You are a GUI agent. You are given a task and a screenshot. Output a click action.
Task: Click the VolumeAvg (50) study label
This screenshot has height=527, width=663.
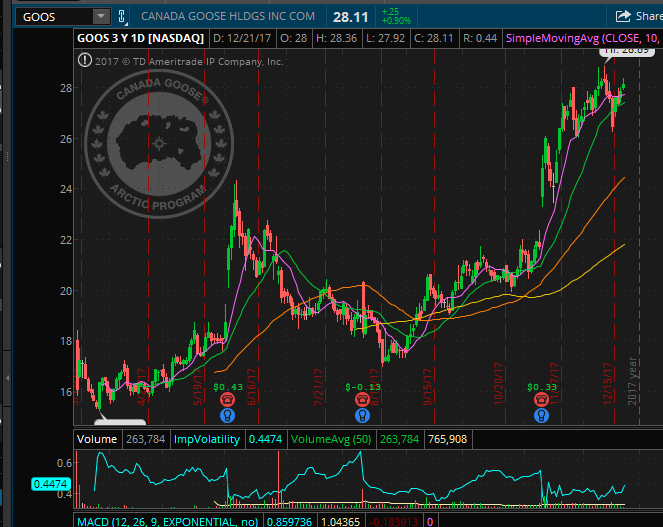click(x=331, y=439)
